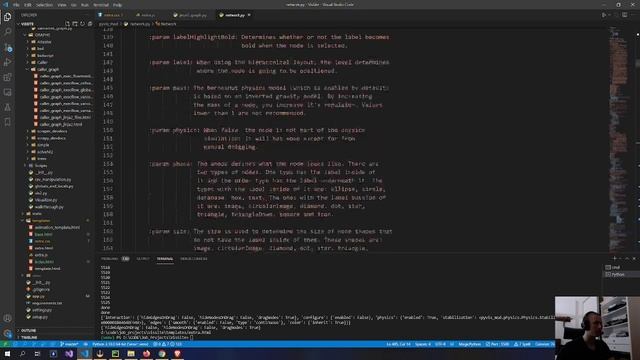Open the Run menu
The image size is (640, 360).
[x=84, y=5]
